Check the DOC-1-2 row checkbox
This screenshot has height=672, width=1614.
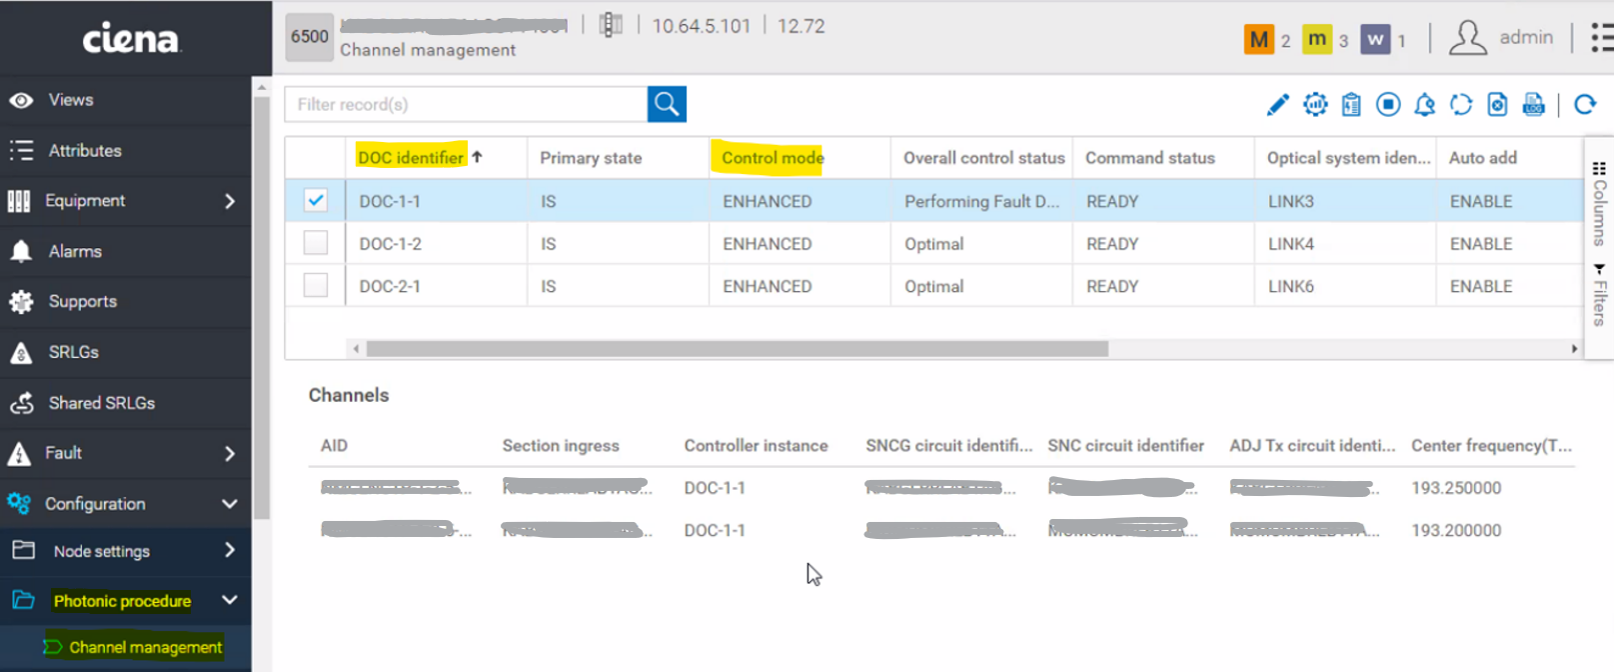pos(315,244)
